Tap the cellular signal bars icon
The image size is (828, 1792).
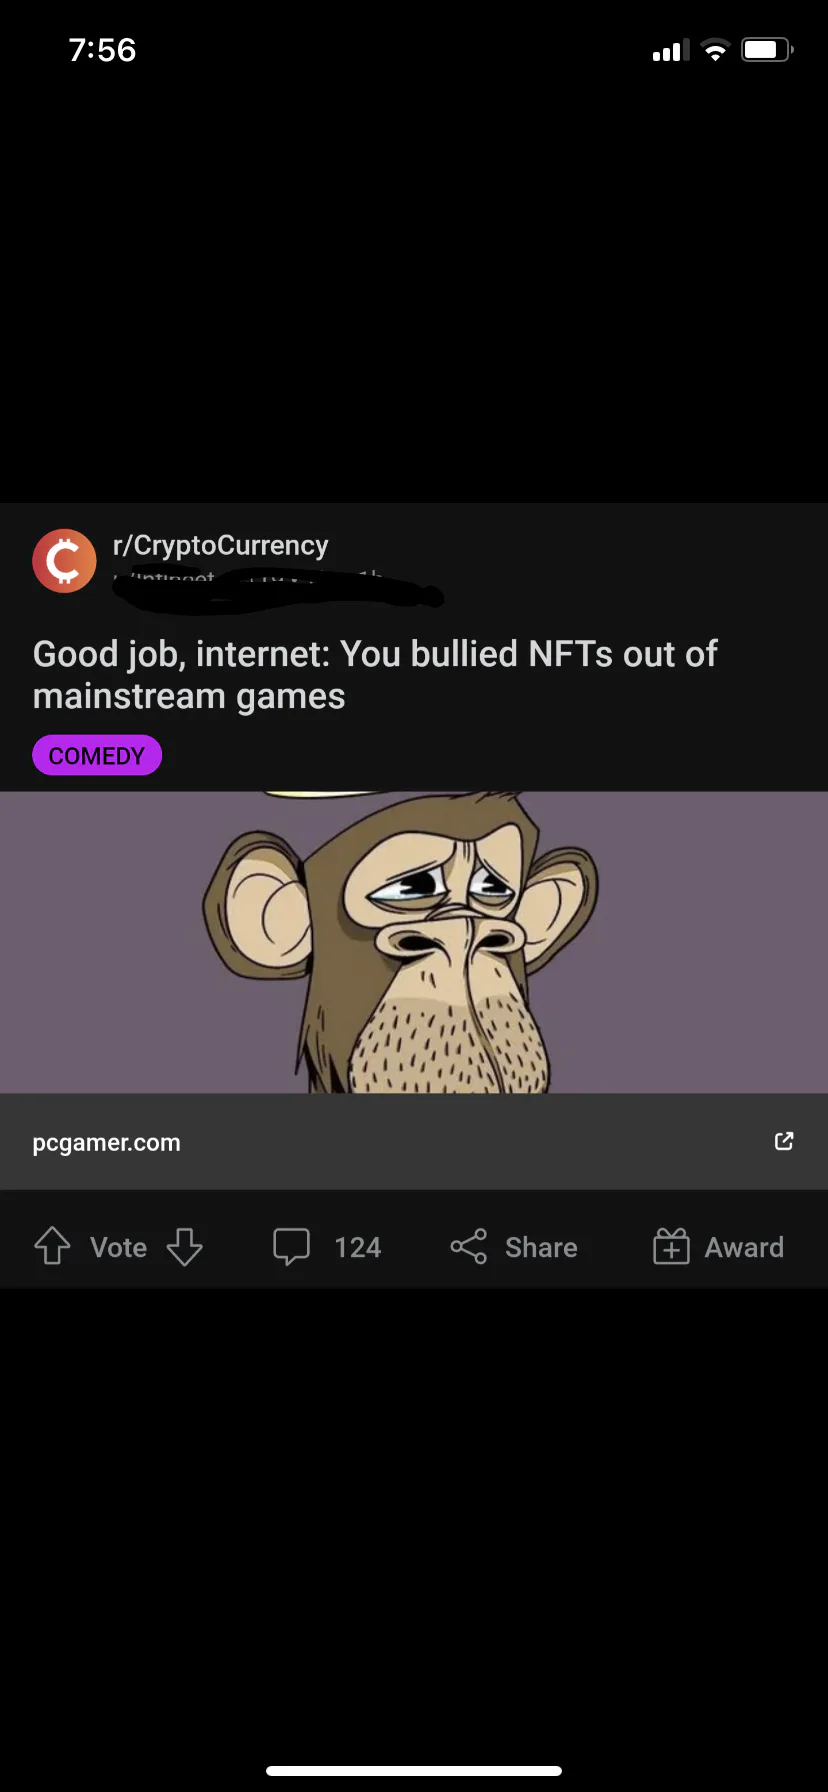pyautogui.click(x=670, y=50)
